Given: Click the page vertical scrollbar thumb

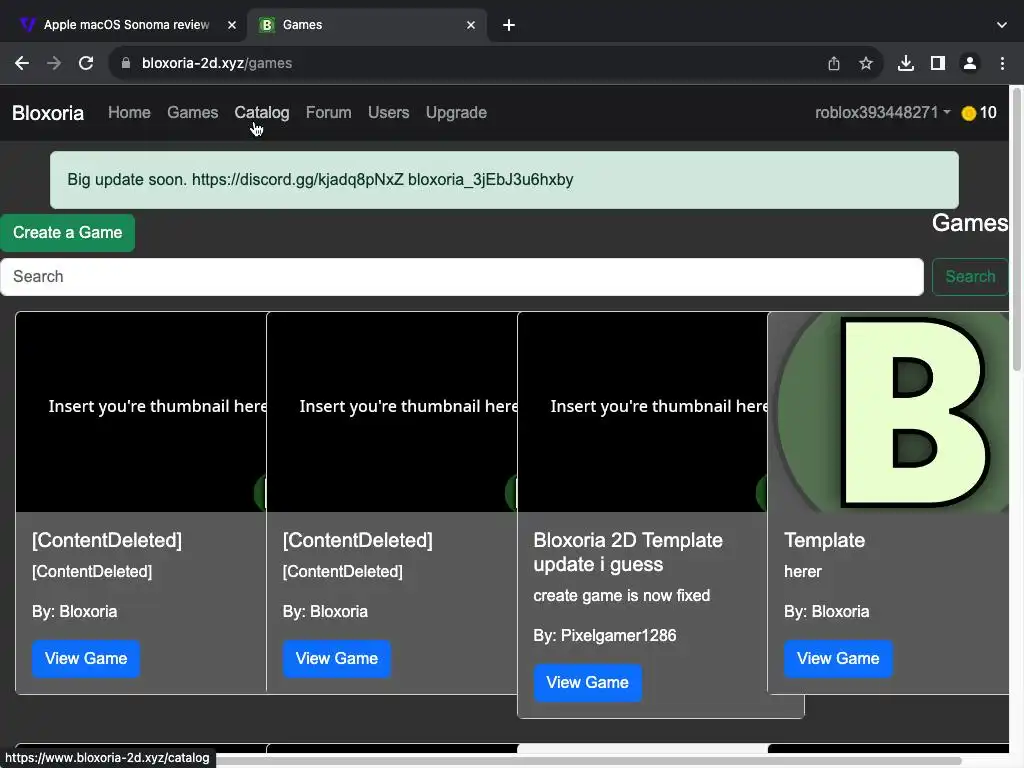Looking at the screenshot, I should click(x=1016, y=229).
